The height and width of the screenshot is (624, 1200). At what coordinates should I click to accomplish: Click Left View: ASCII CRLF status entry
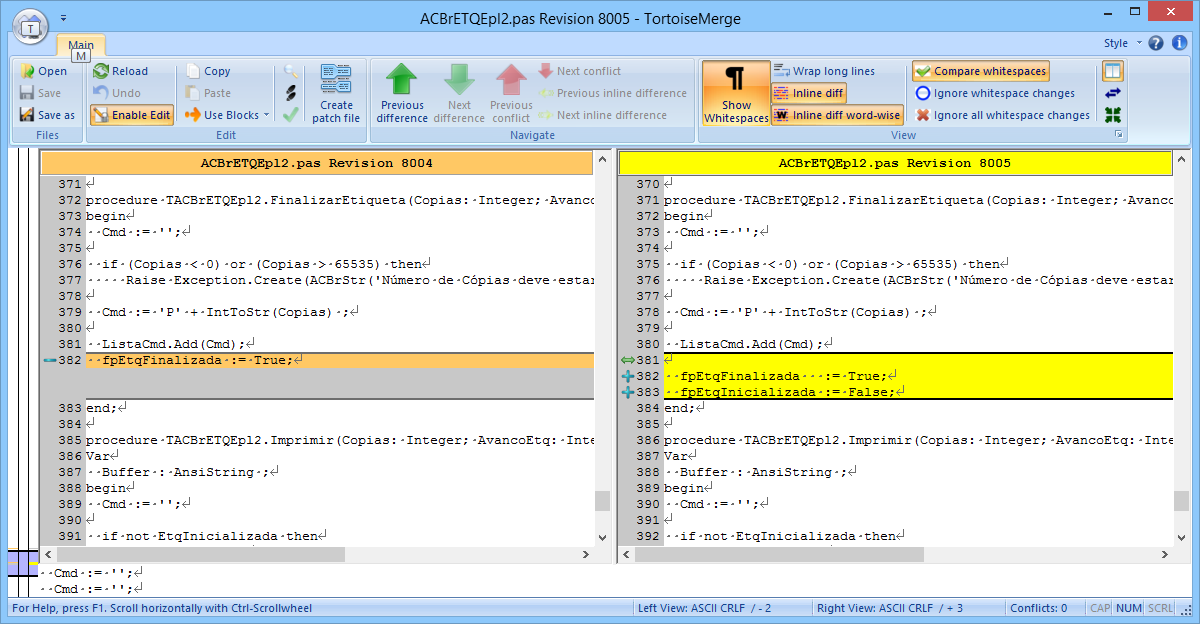click(x=704, y=608)
